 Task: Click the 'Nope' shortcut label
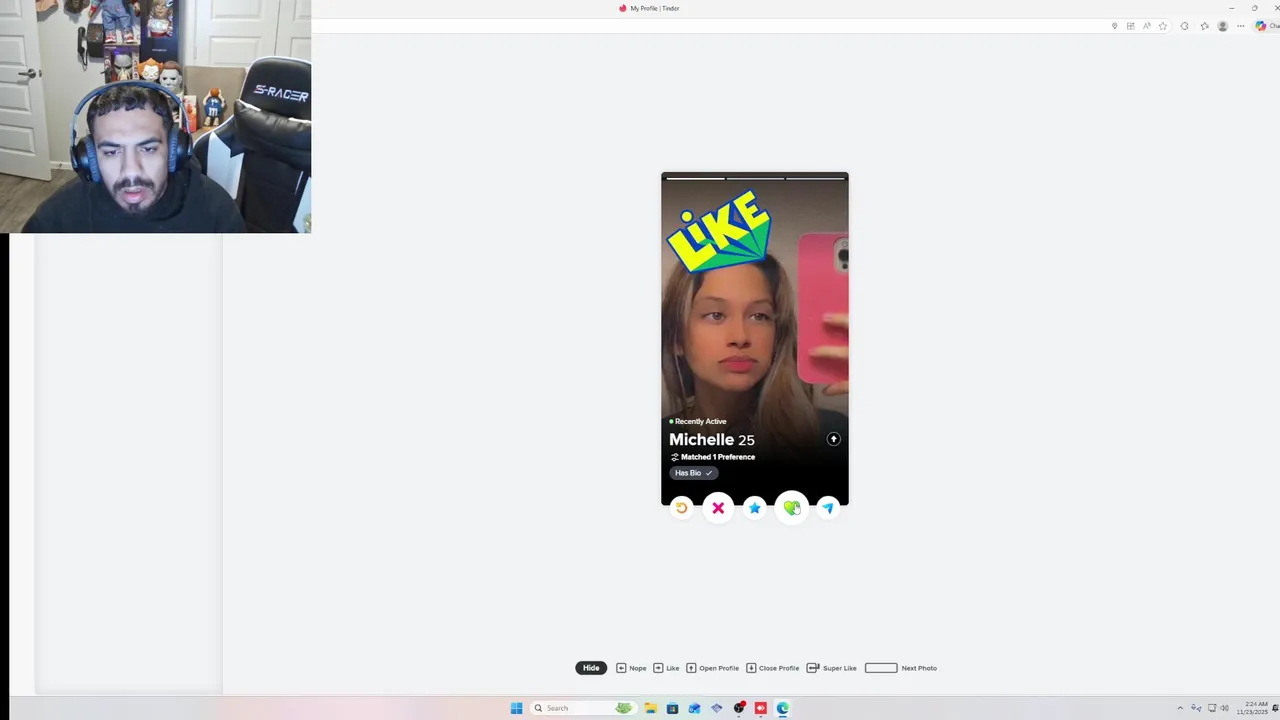click(637, 668)
